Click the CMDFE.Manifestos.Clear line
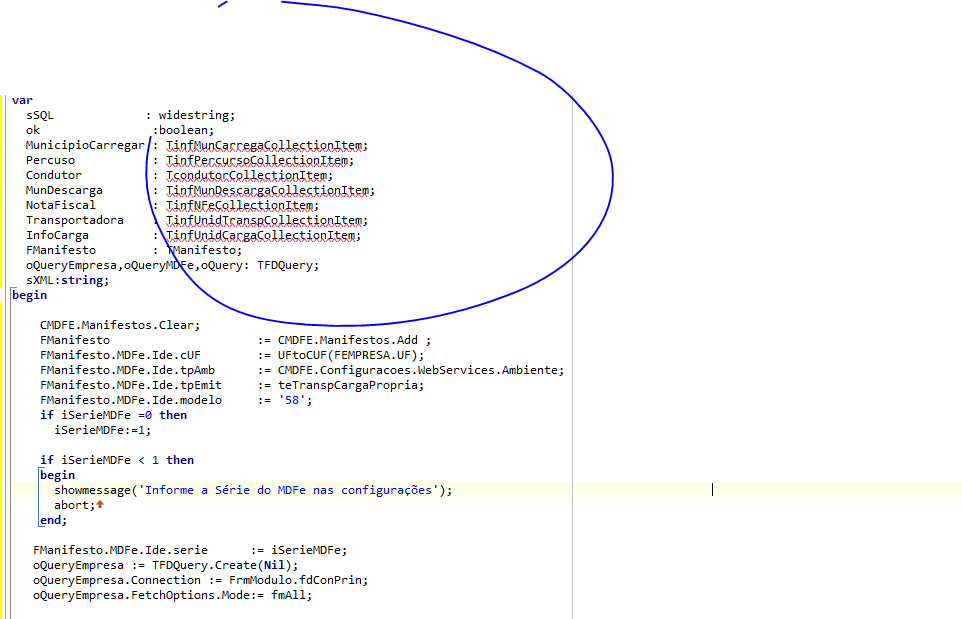This screenshot has height=619, width=962. tap(120, 325)
